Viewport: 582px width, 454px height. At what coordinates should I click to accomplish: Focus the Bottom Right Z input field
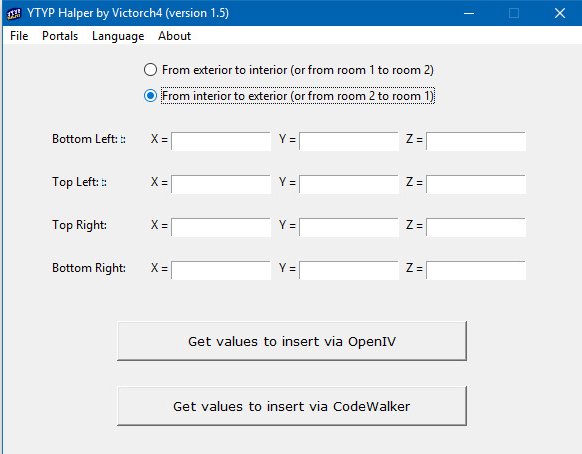pyautogui.click(x=476, y=270)
